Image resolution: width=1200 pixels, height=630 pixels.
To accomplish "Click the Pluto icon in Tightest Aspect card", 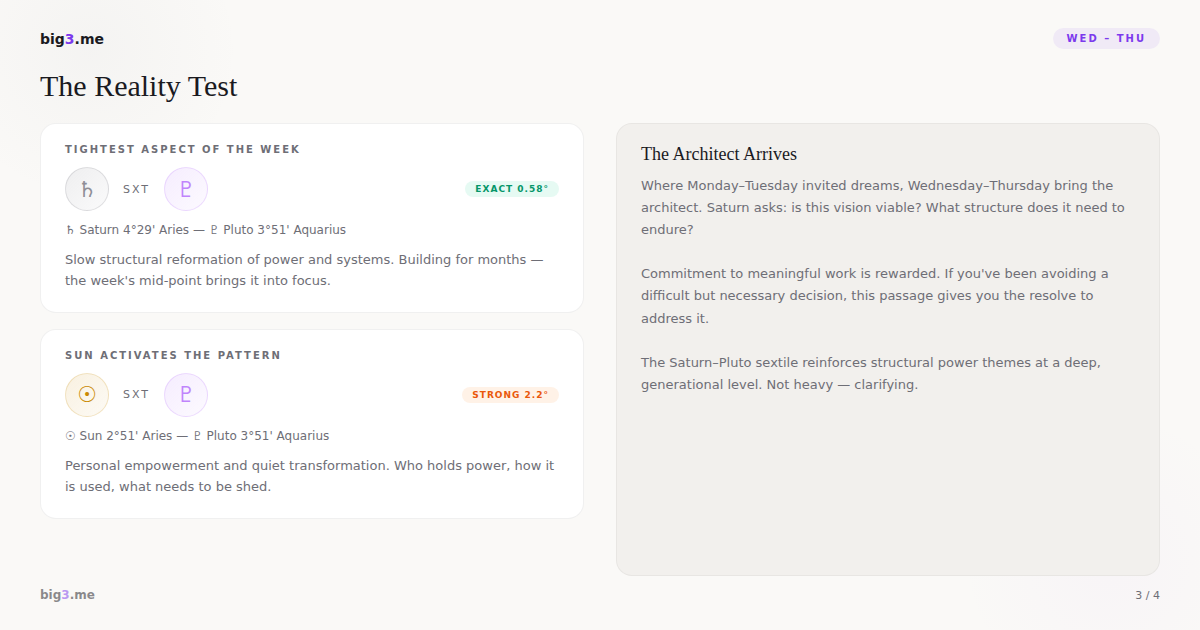I will point(186,189).
